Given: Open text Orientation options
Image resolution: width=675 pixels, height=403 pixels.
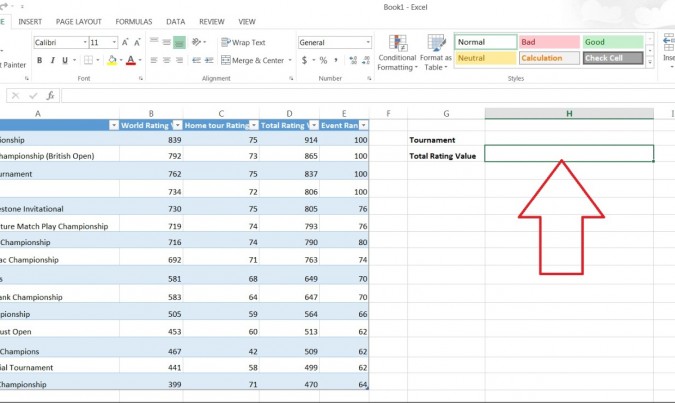Looking at the screenshot, I should (198, 42).
